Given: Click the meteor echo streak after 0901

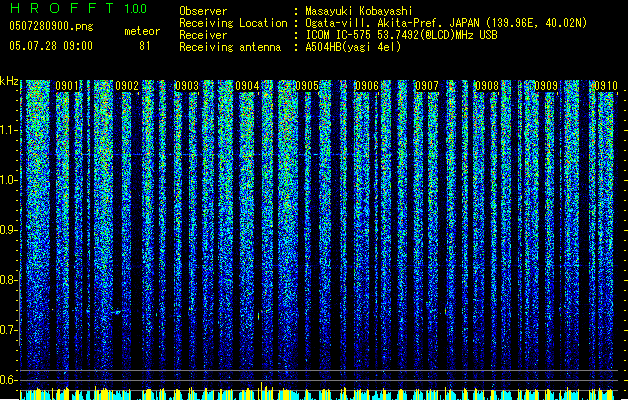Looking at the screenshot, I should pos(116,312).
